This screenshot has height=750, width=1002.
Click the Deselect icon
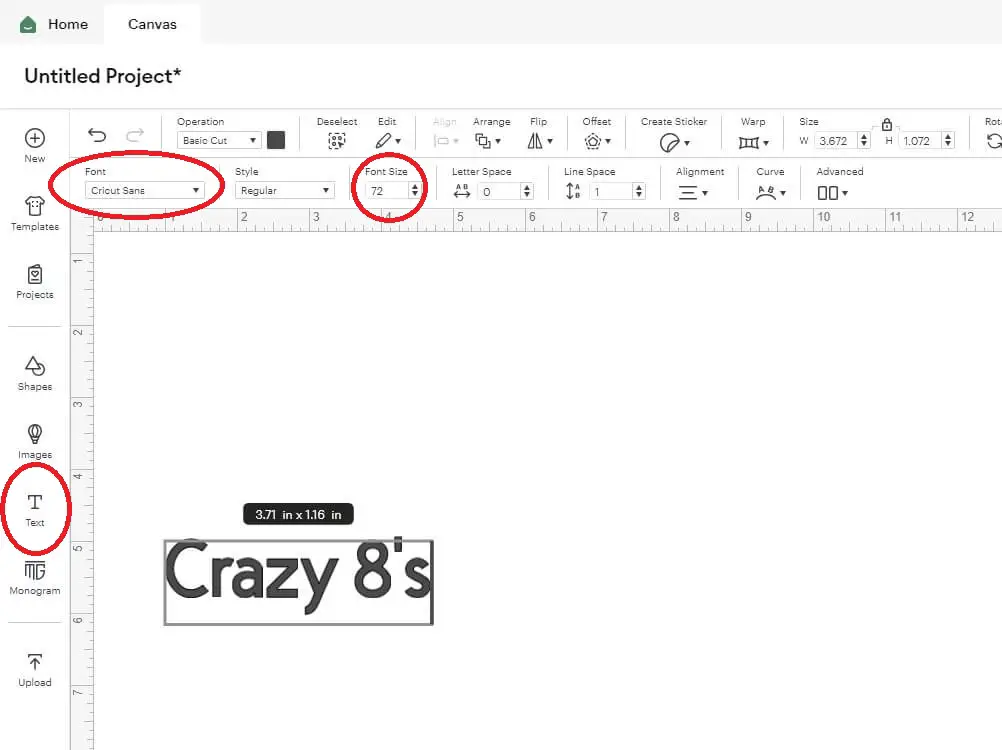tap(337, 141)
